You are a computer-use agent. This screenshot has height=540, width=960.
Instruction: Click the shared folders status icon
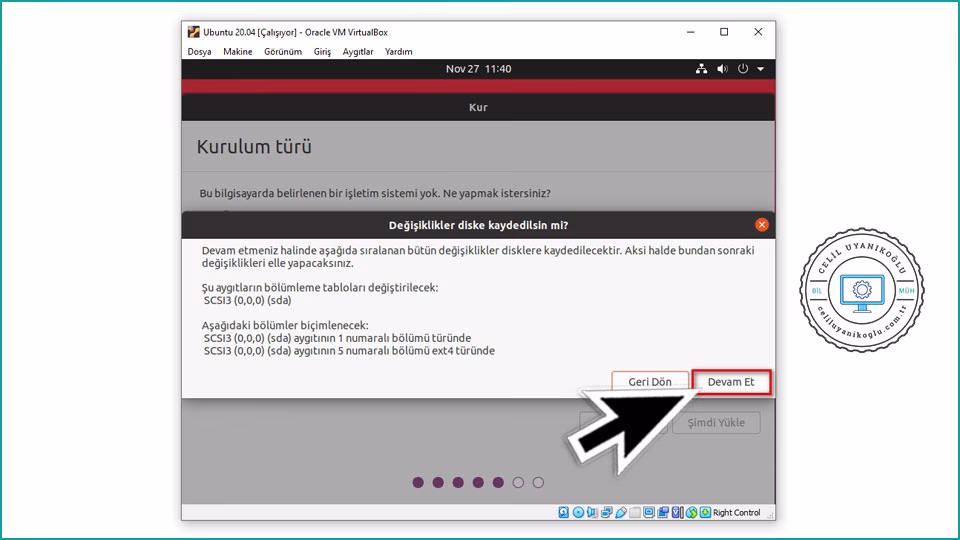635,512
